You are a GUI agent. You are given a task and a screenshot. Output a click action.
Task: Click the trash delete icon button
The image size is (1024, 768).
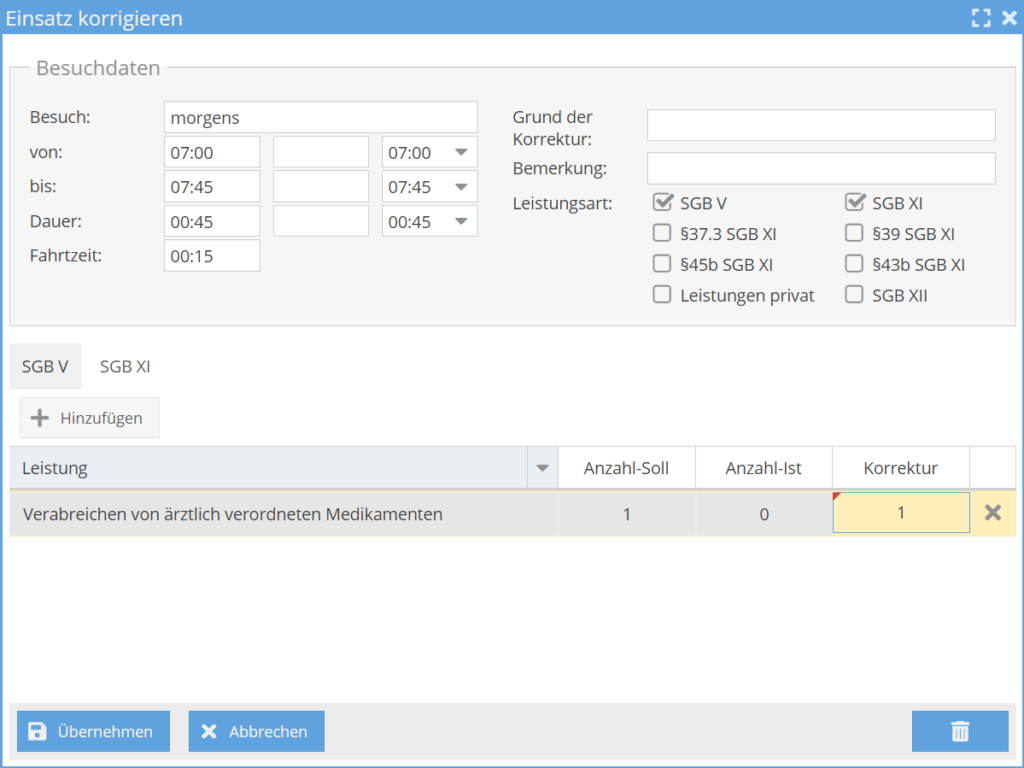click(960, 732)
